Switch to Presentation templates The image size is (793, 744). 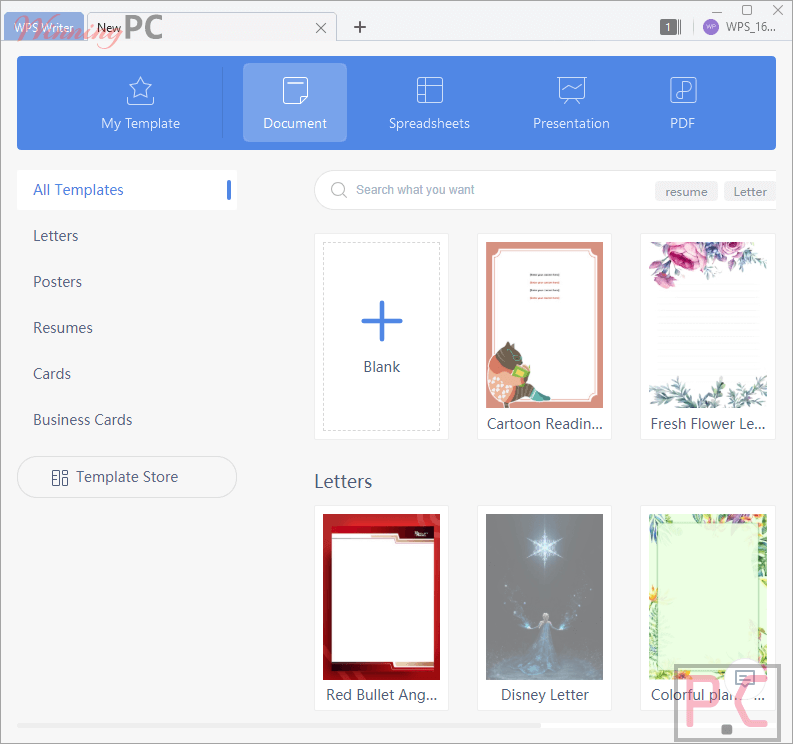point(571,103)
